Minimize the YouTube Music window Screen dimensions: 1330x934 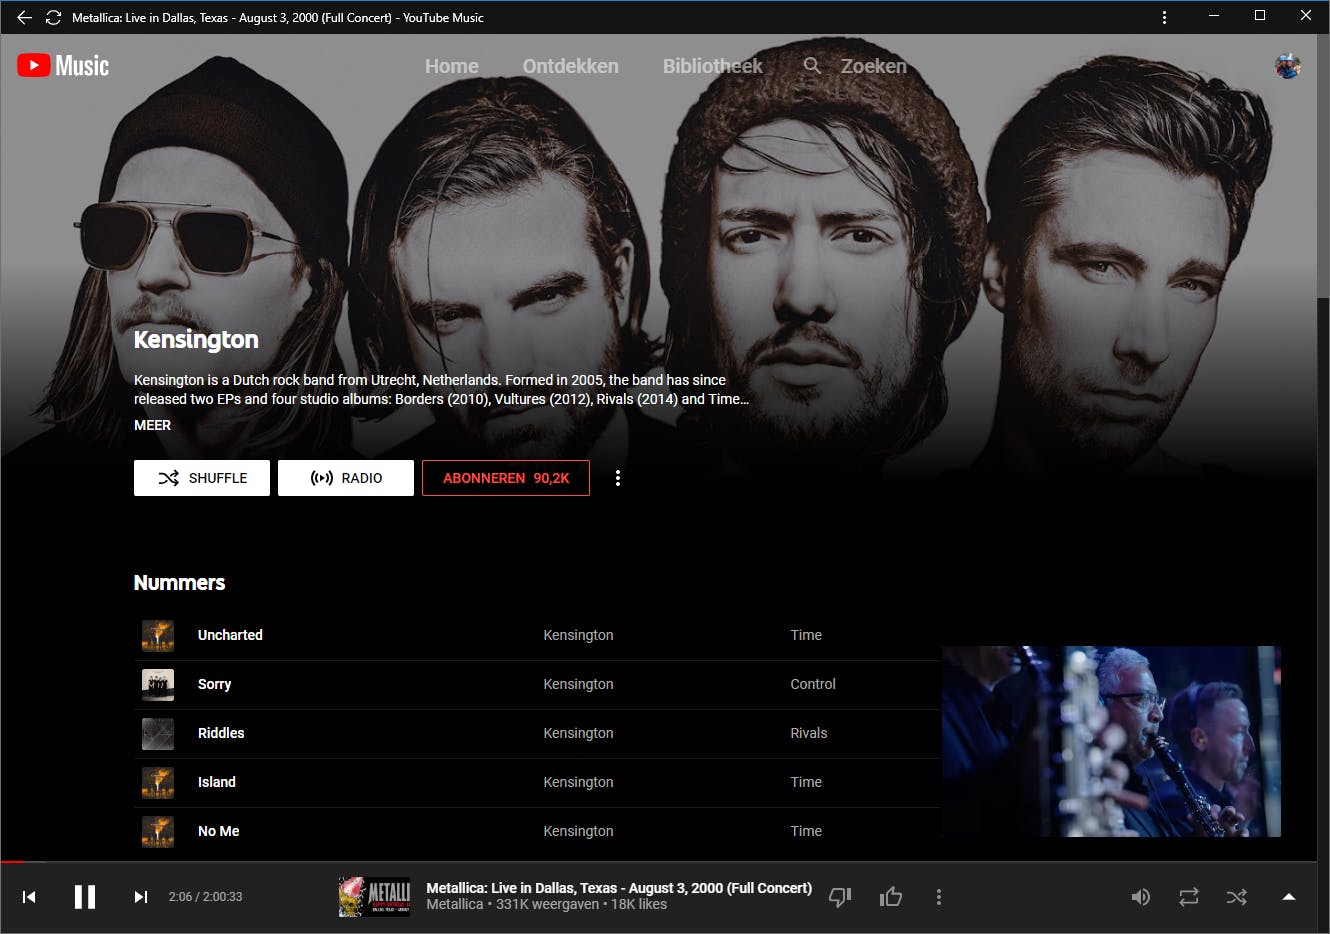click(x=1214, y=16)
